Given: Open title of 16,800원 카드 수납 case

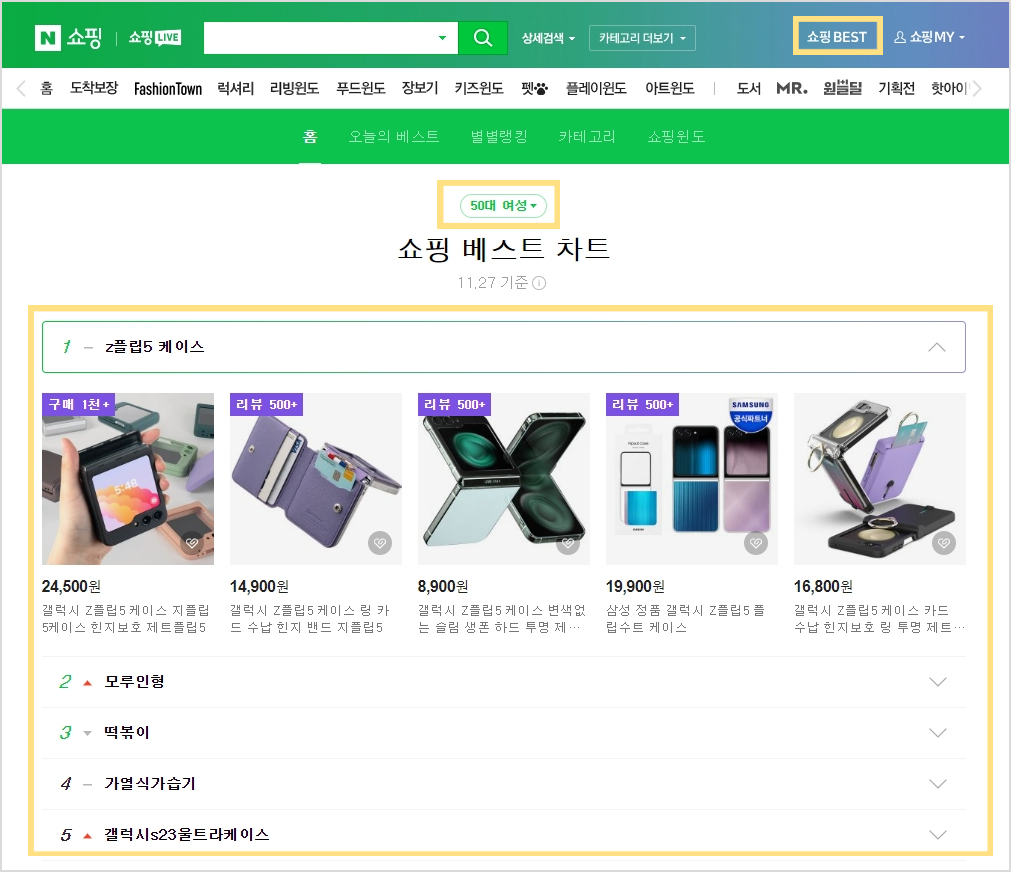Looking at the screenshot, I should pos(879,619).
